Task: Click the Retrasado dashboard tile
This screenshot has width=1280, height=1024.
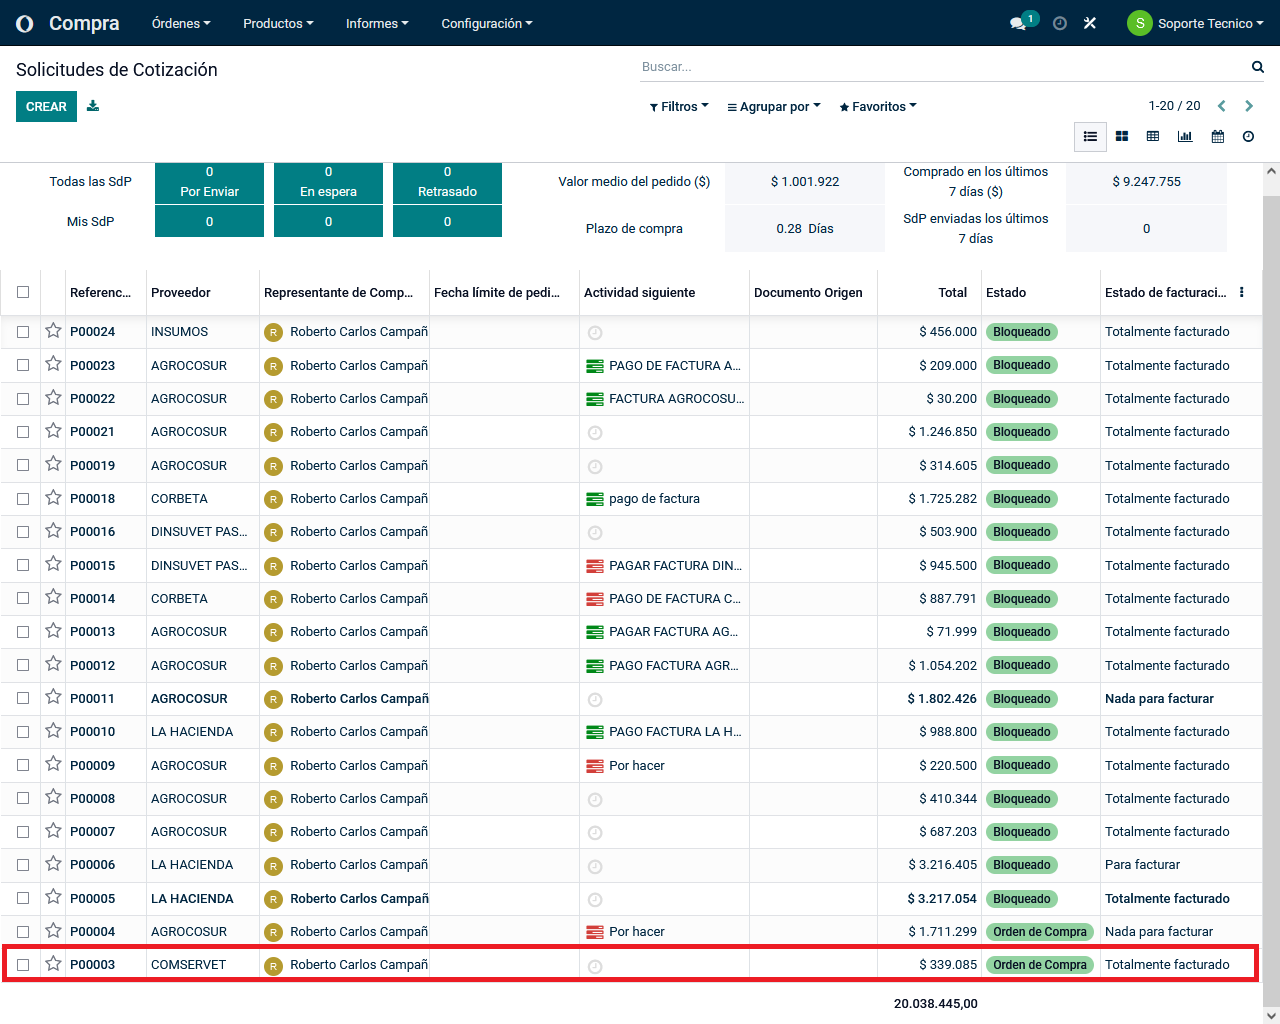Action: [447, 183]
